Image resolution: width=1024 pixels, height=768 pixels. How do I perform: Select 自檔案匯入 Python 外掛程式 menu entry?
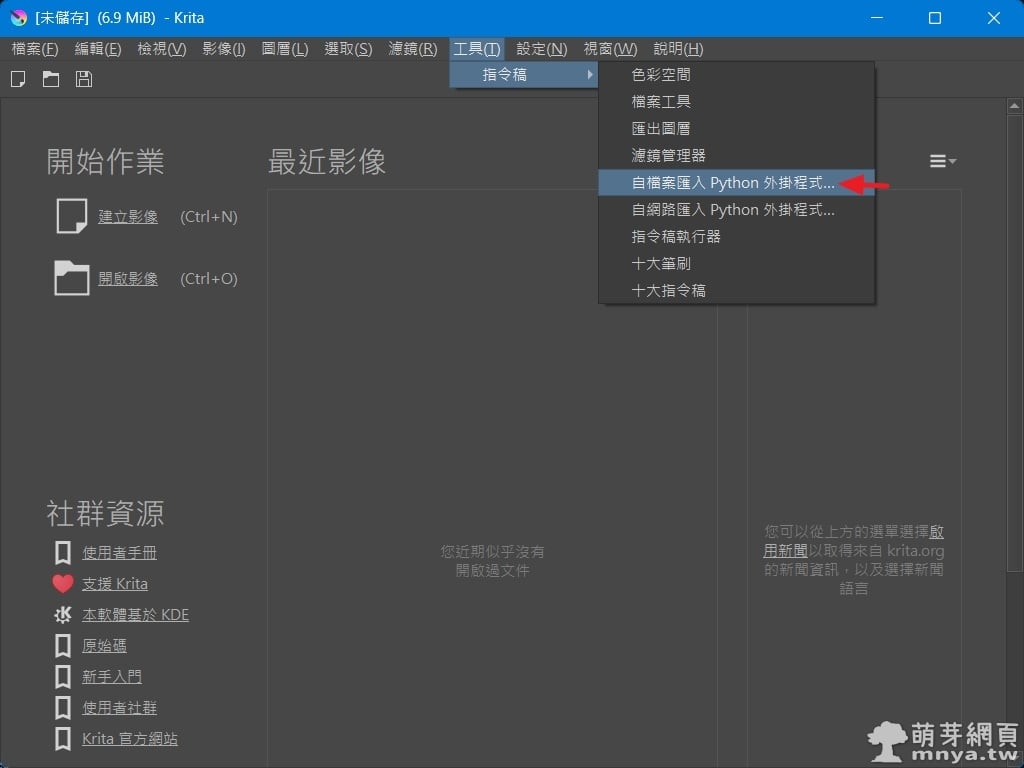[x=732, y=183]
